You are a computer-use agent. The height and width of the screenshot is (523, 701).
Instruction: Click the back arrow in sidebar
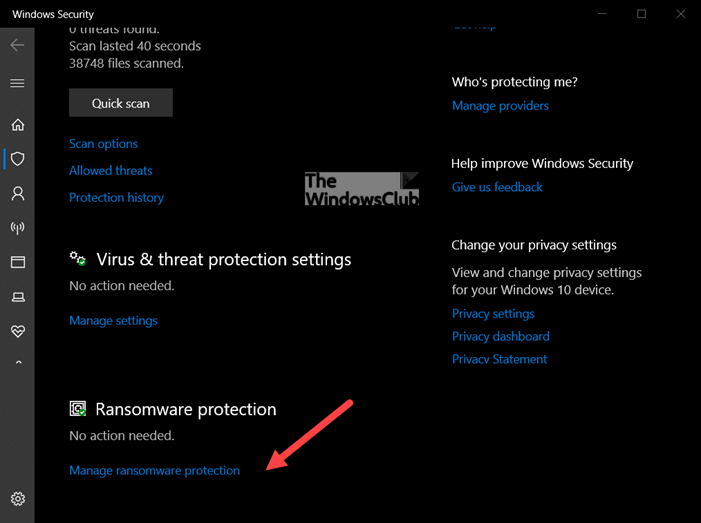17,46
